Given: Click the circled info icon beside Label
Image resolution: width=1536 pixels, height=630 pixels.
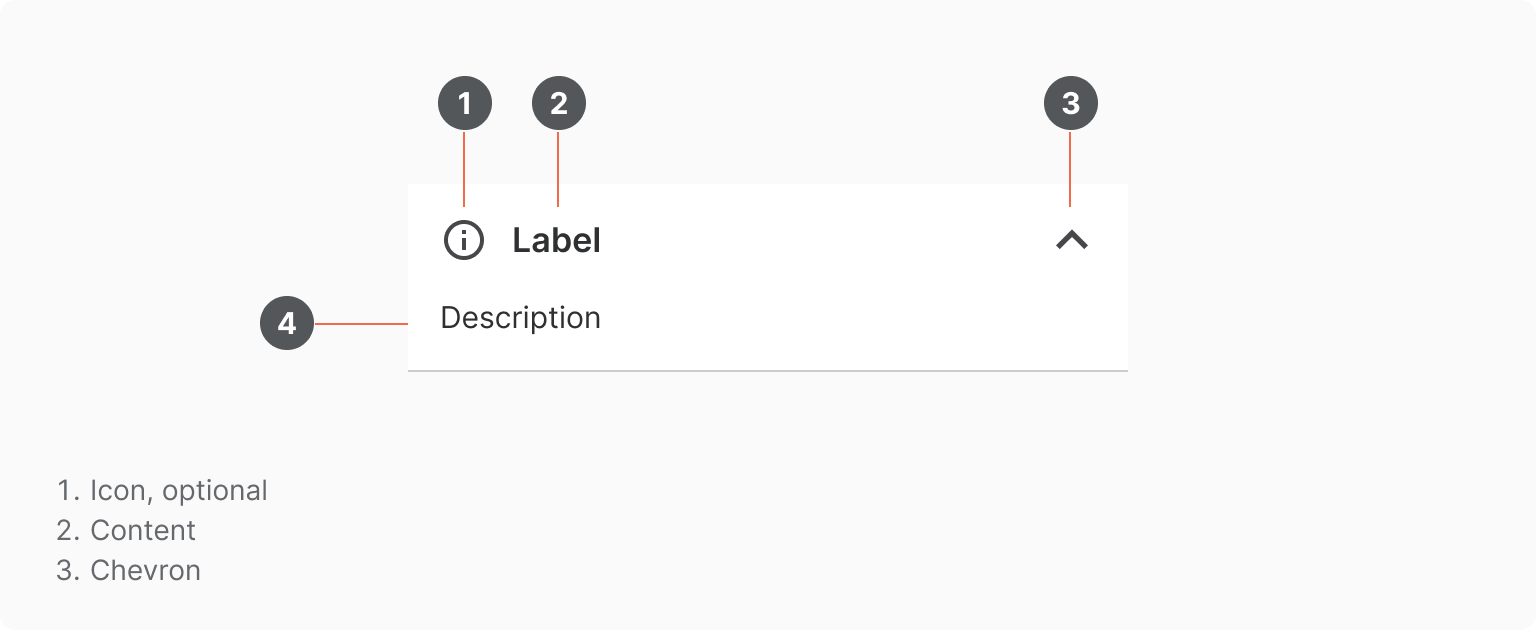Looking at the screenshot, I should pos(464,240).
